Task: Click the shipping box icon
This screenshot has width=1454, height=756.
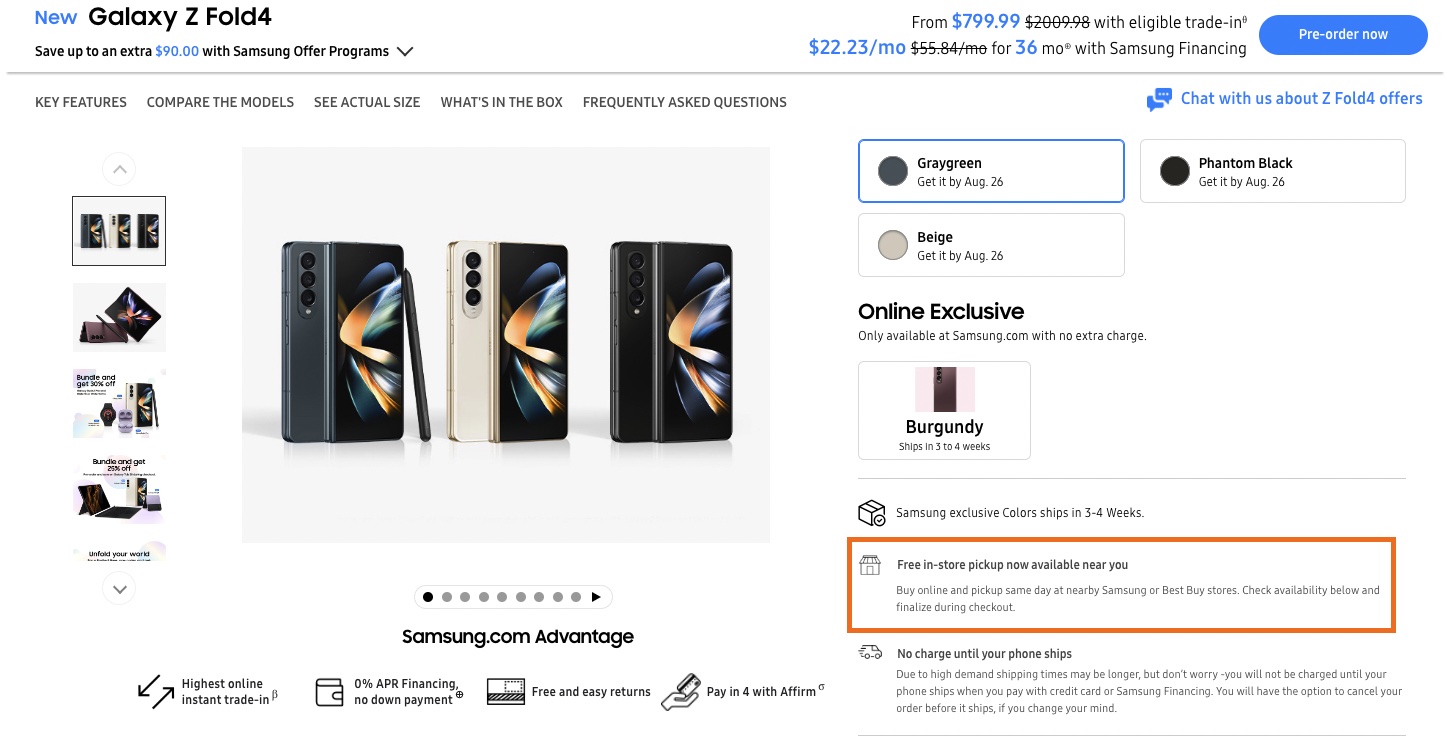Action: 872,513
